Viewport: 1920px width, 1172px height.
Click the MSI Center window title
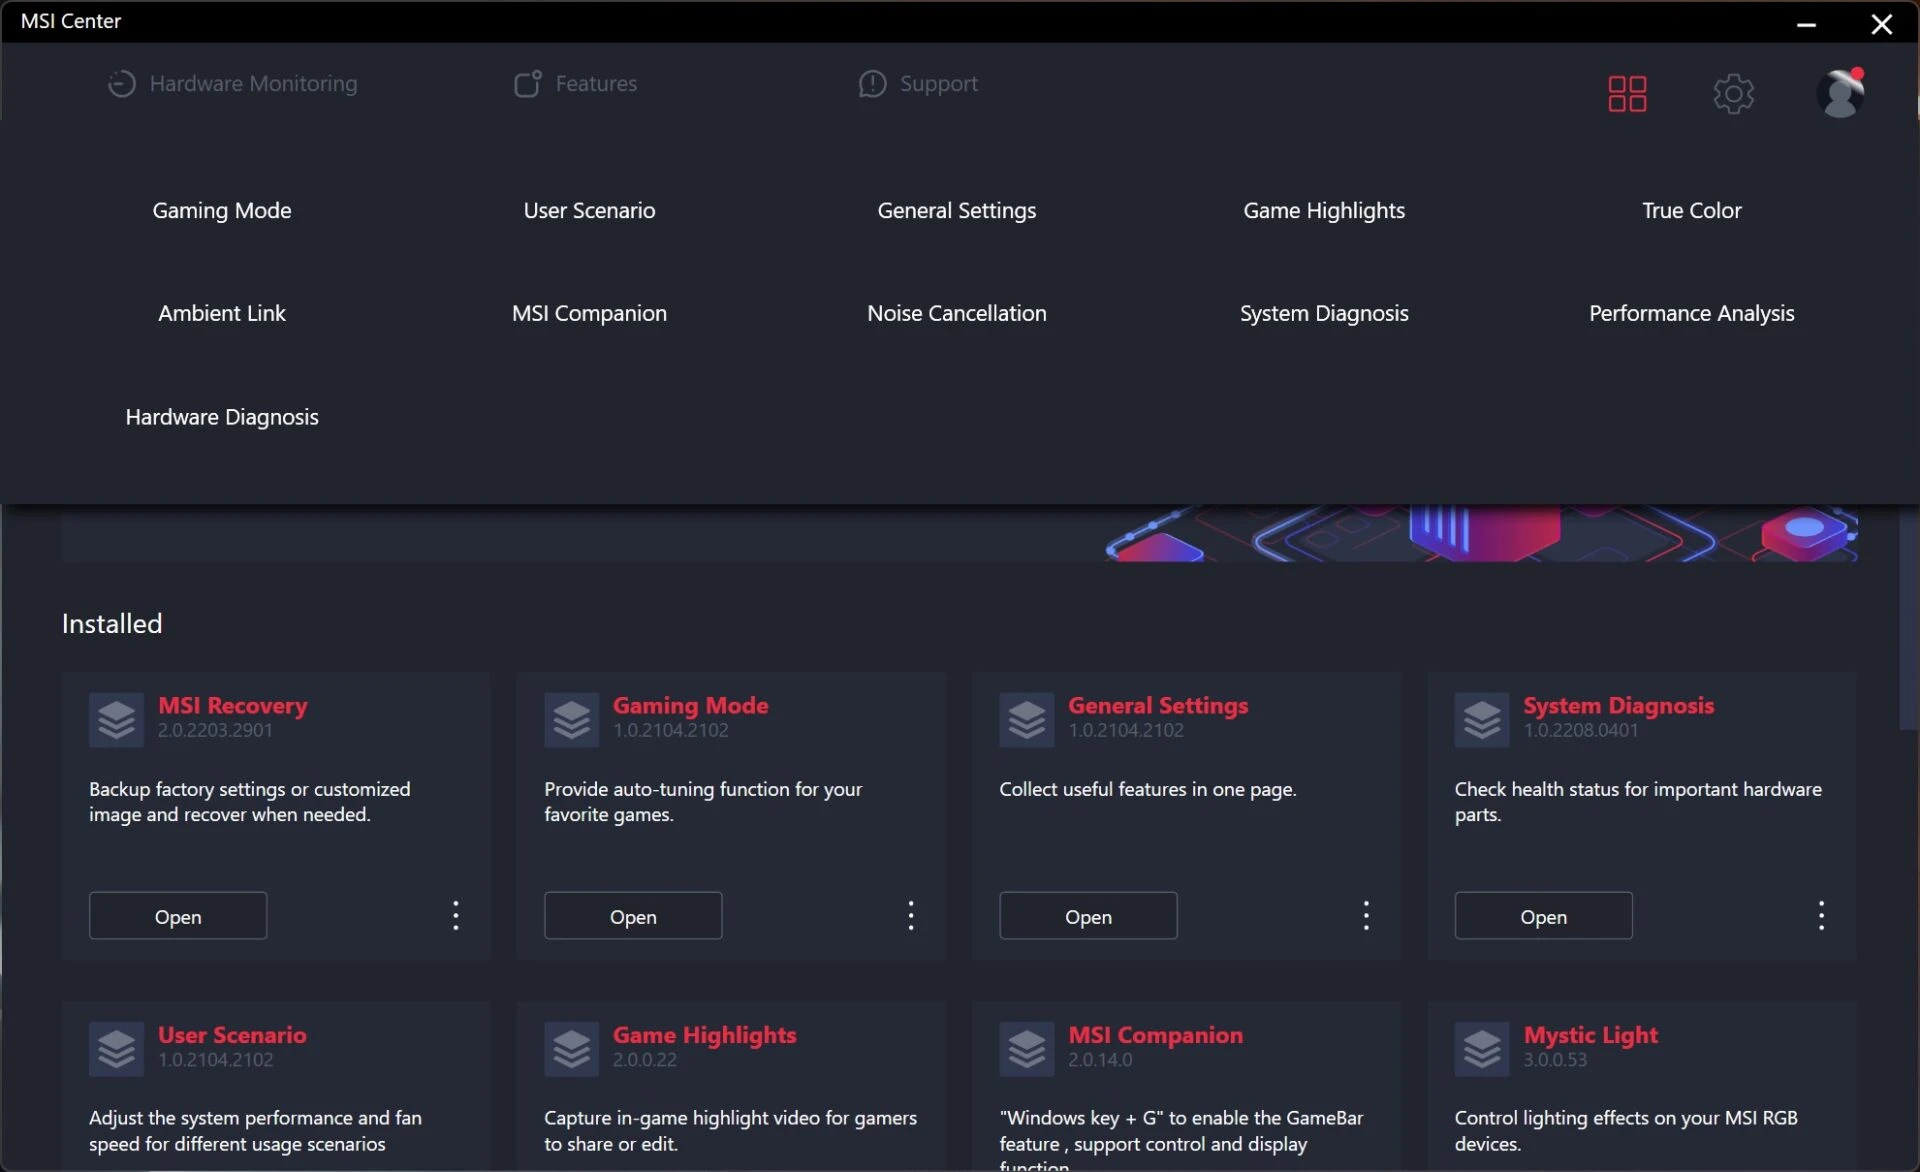[x=71, y=21]
